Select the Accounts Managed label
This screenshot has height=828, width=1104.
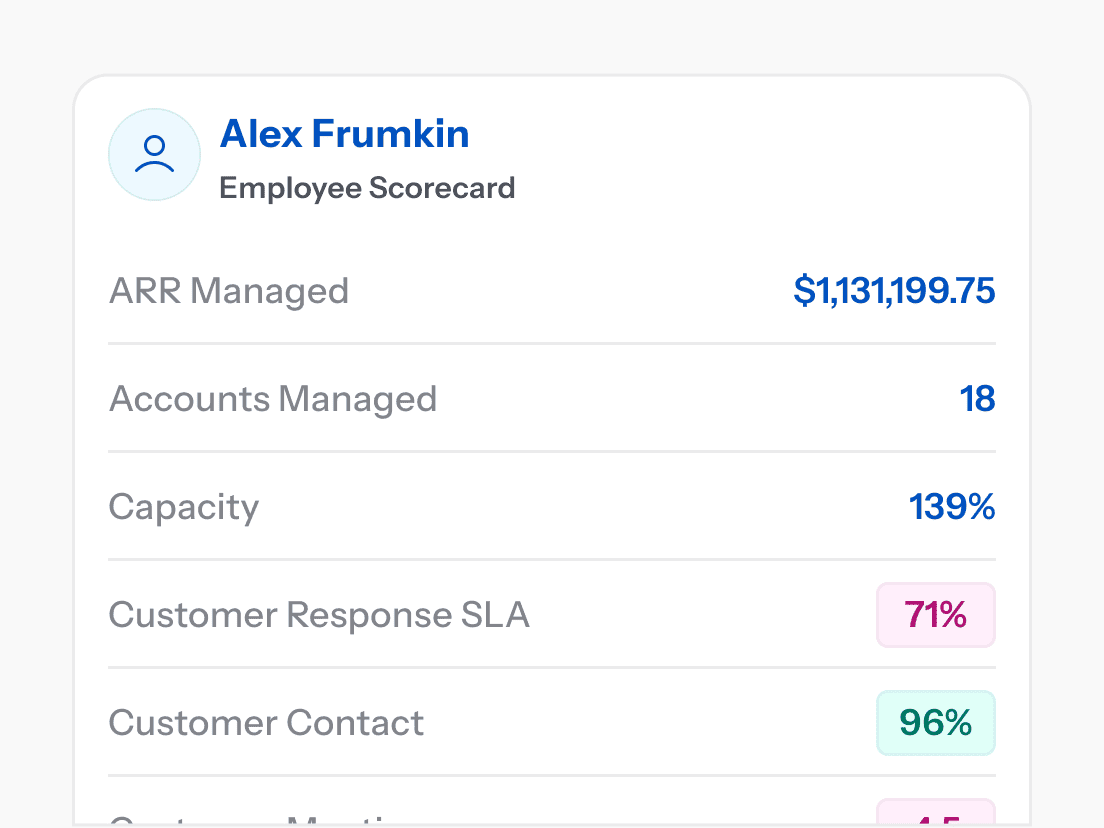pyautogui.click(x=272, y=399)
